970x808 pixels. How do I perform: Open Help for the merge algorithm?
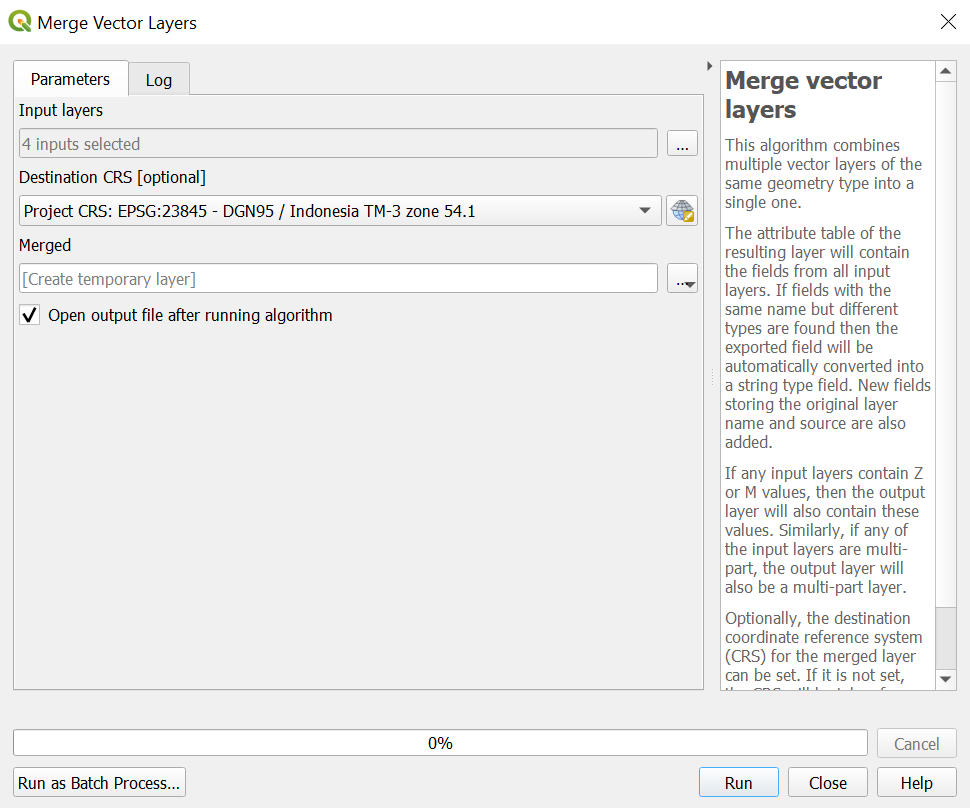tap(916, 783)
